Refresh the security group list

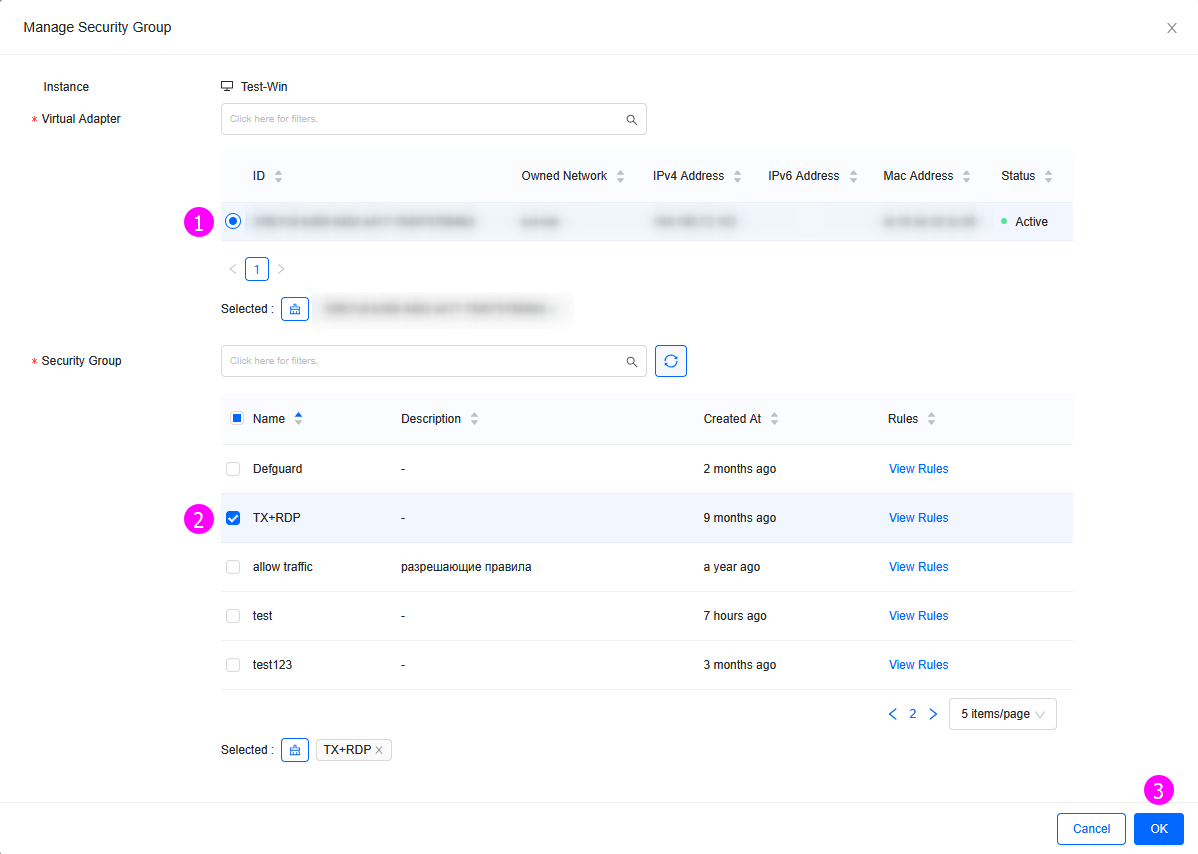[670, 361]
